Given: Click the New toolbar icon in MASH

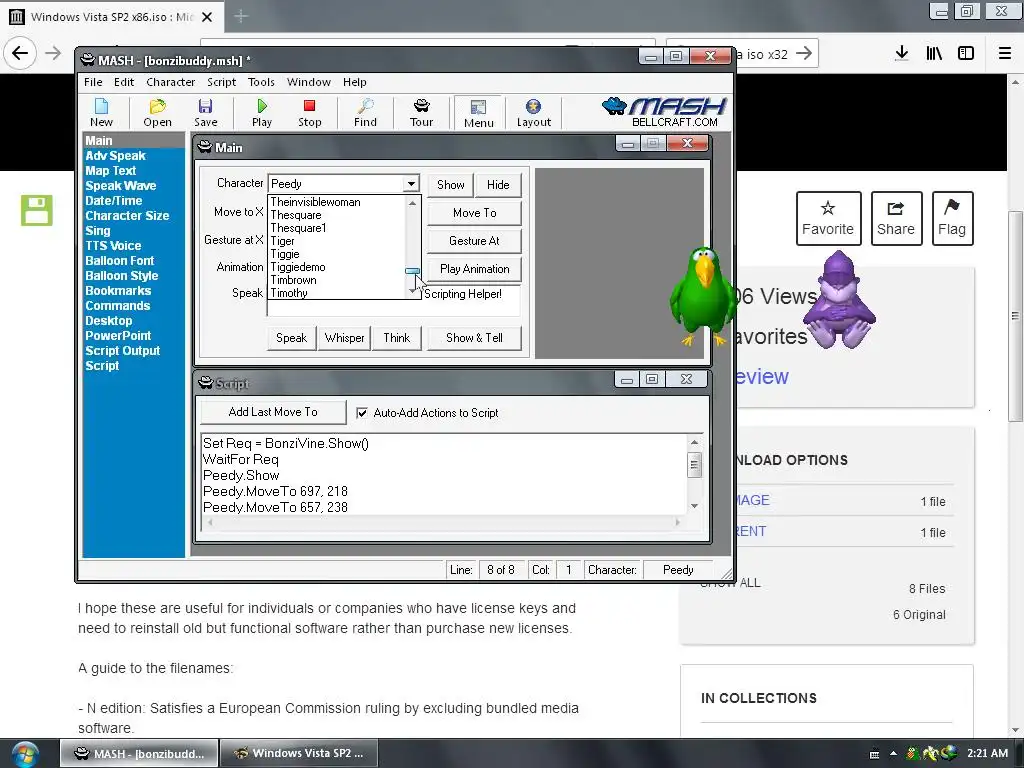Looking at the screenshot, I should tap(101, 112).
